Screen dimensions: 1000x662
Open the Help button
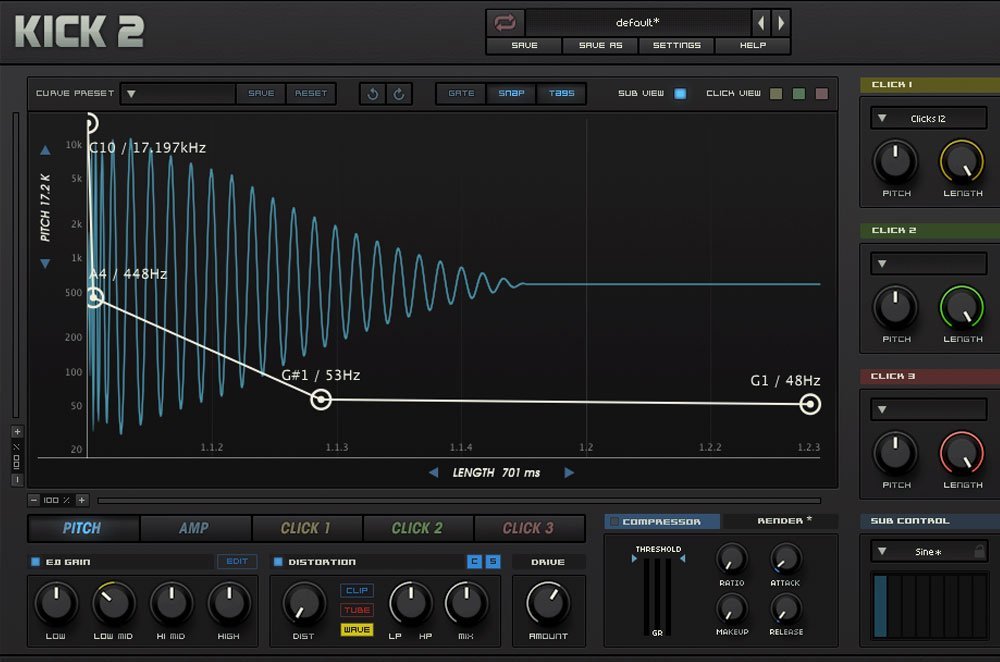[753, 45]
